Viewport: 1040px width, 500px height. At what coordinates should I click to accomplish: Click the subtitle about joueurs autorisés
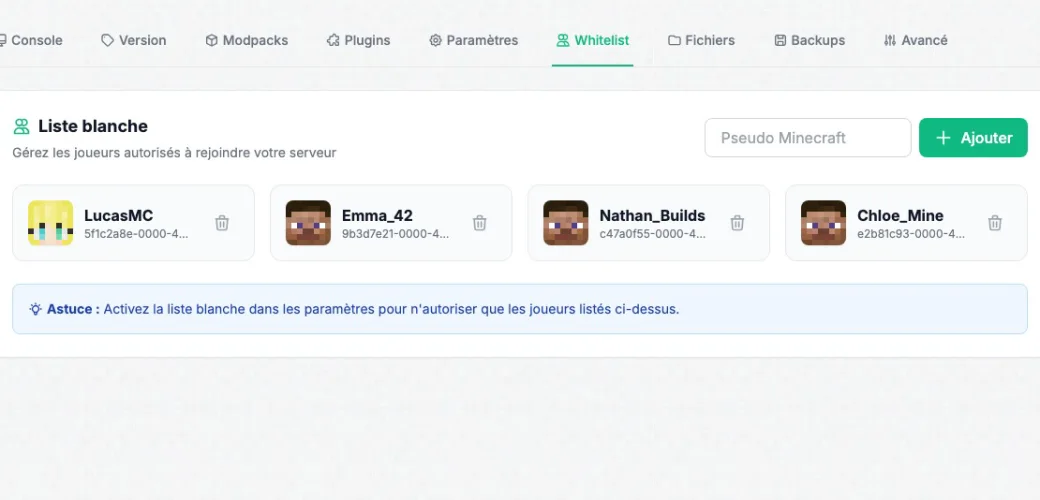tap(174, 153)
